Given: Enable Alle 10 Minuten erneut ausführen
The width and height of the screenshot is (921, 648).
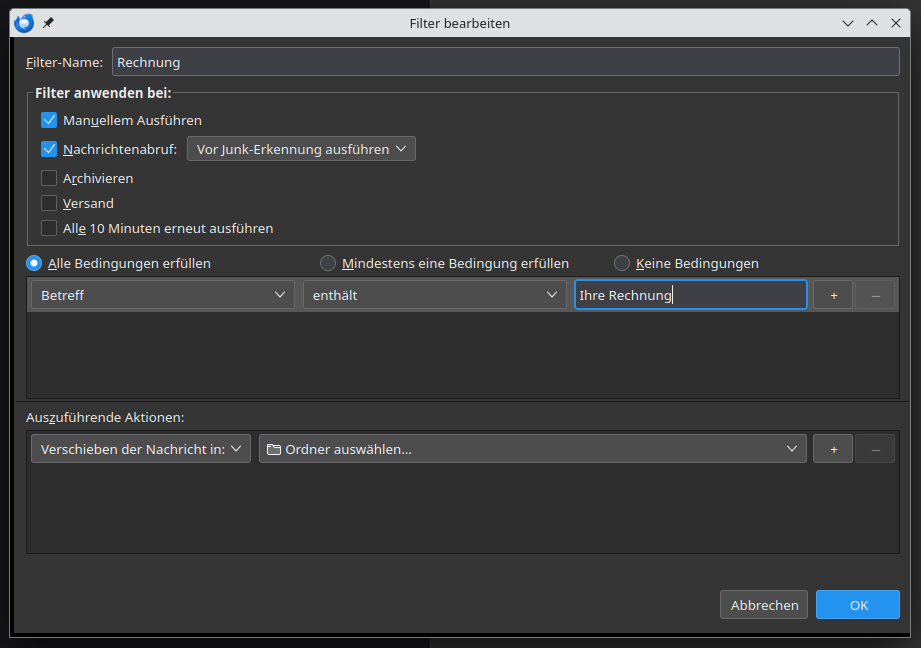Looking at the screenshot, I should [49, 228].
